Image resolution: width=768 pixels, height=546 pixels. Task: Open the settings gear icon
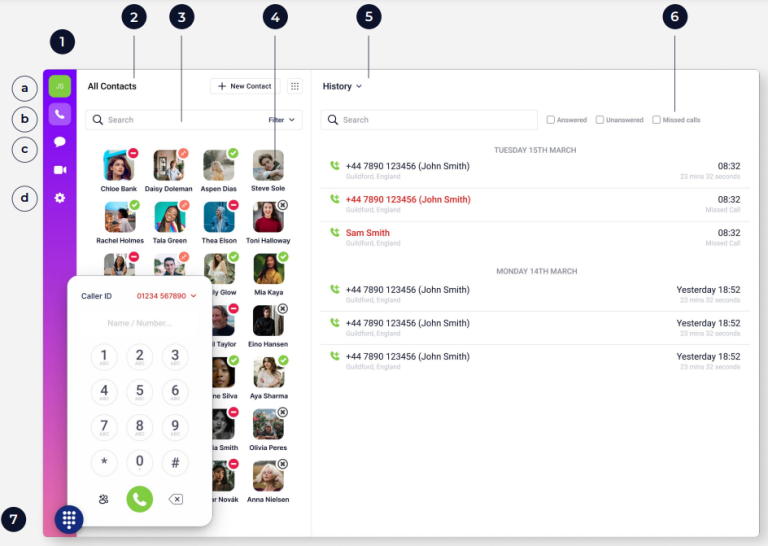(x=60, y=198)
